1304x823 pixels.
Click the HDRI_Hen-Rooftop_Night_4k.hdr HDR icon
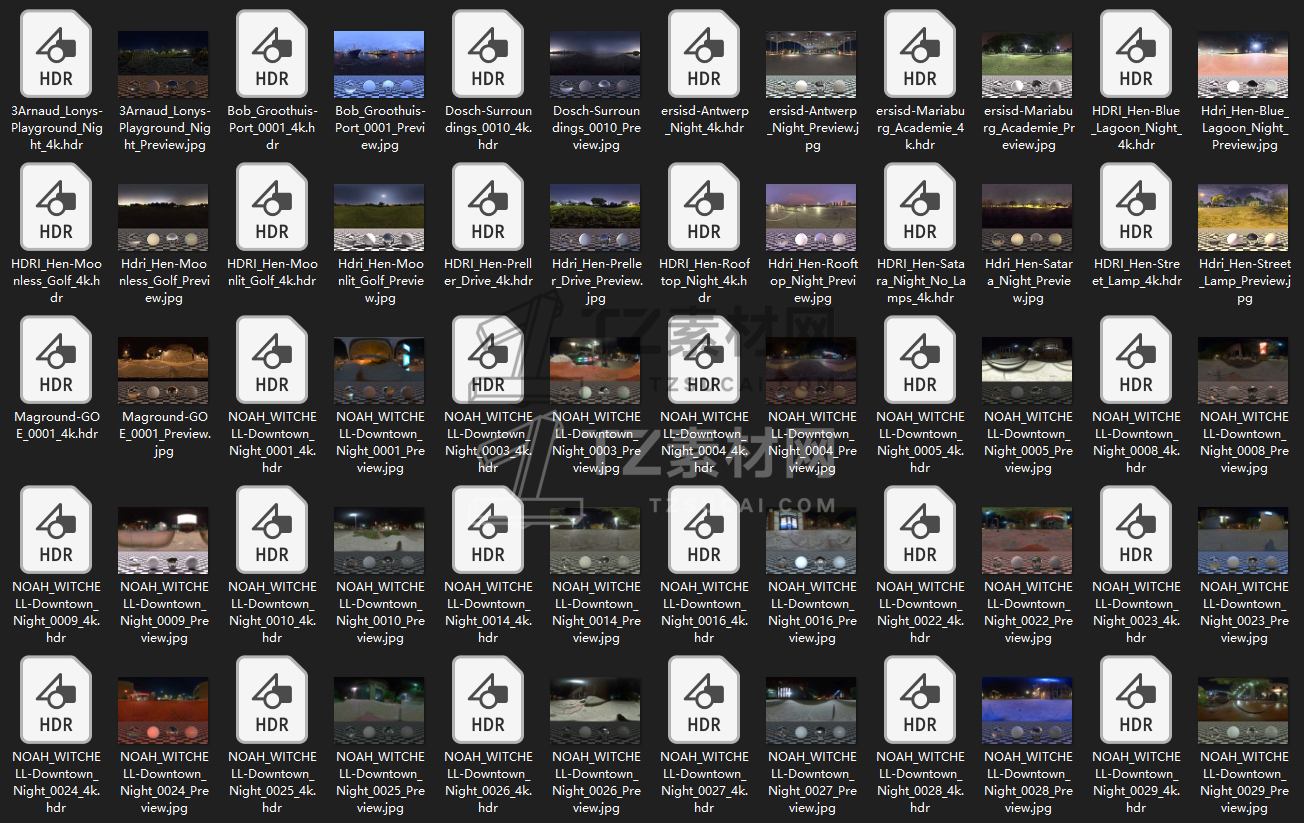tap(704, 207)
